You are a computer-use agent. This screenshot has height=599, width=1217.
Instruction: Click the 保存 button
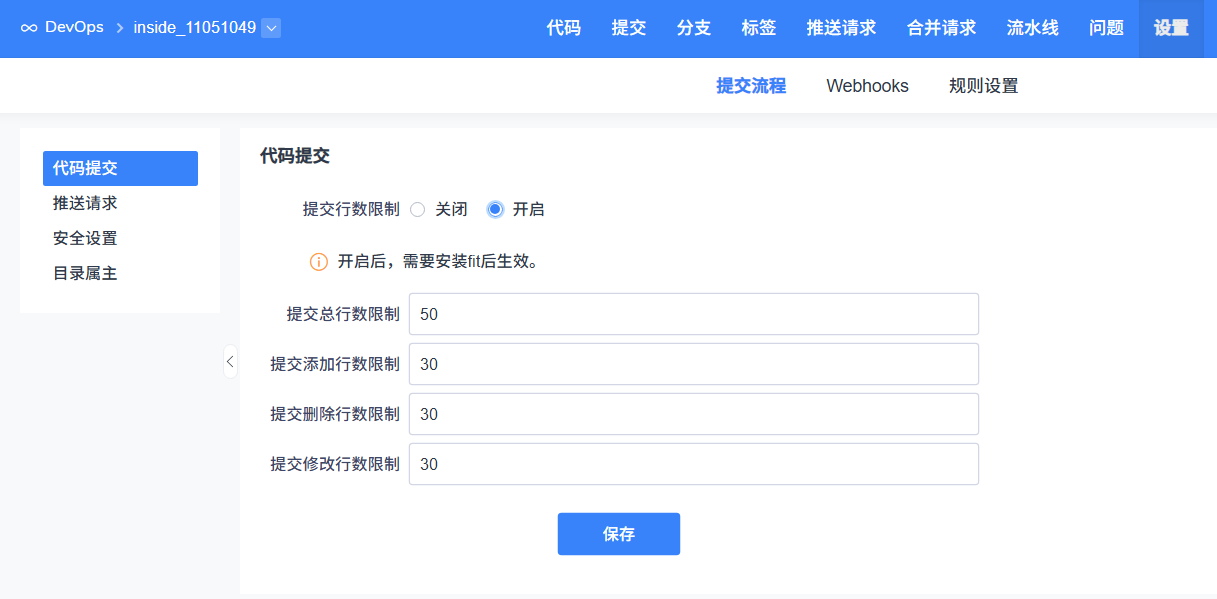[618, 534]
